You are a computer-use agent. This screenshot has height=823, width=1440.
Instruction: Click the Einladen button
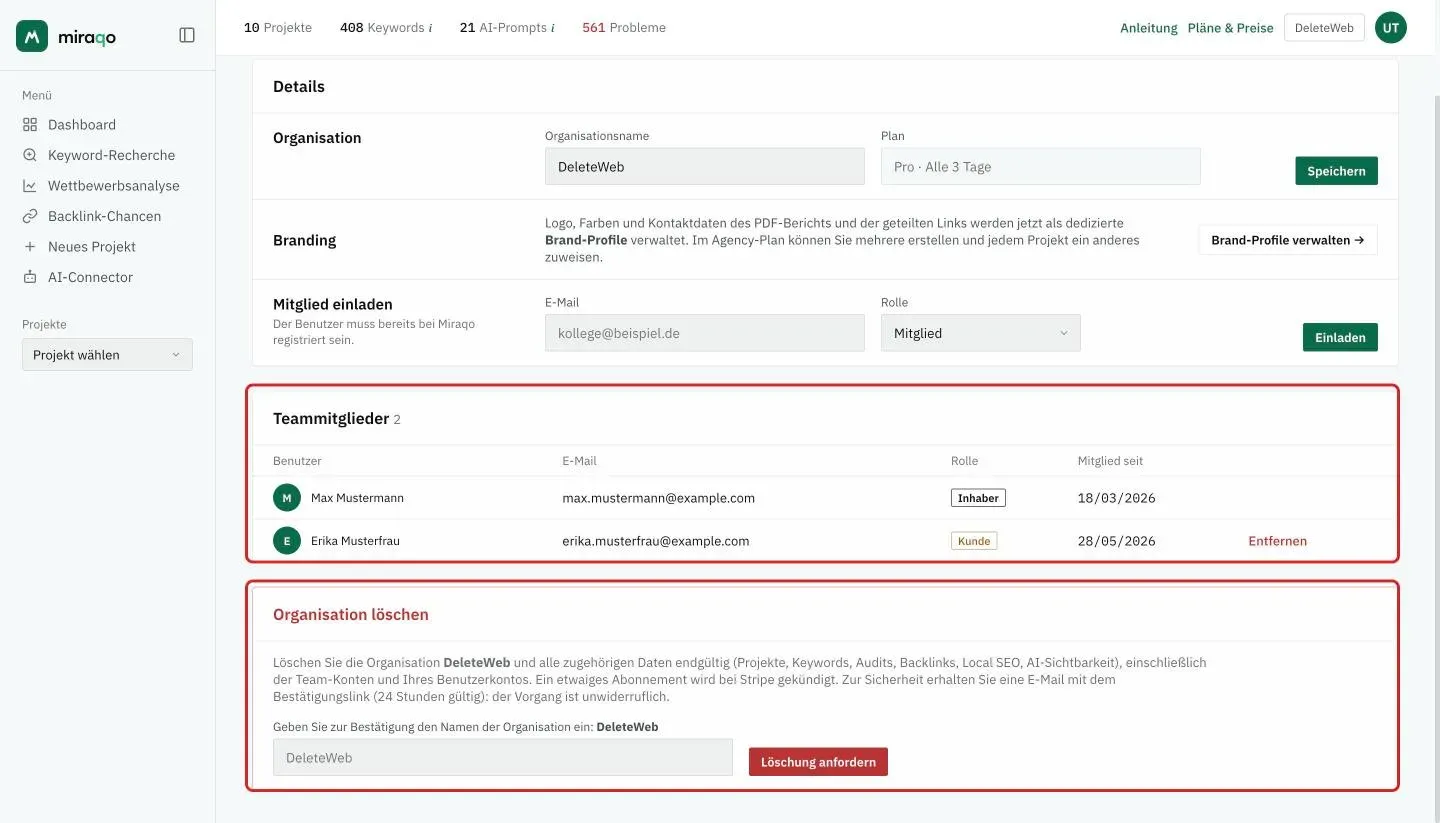click(1340, 337)
